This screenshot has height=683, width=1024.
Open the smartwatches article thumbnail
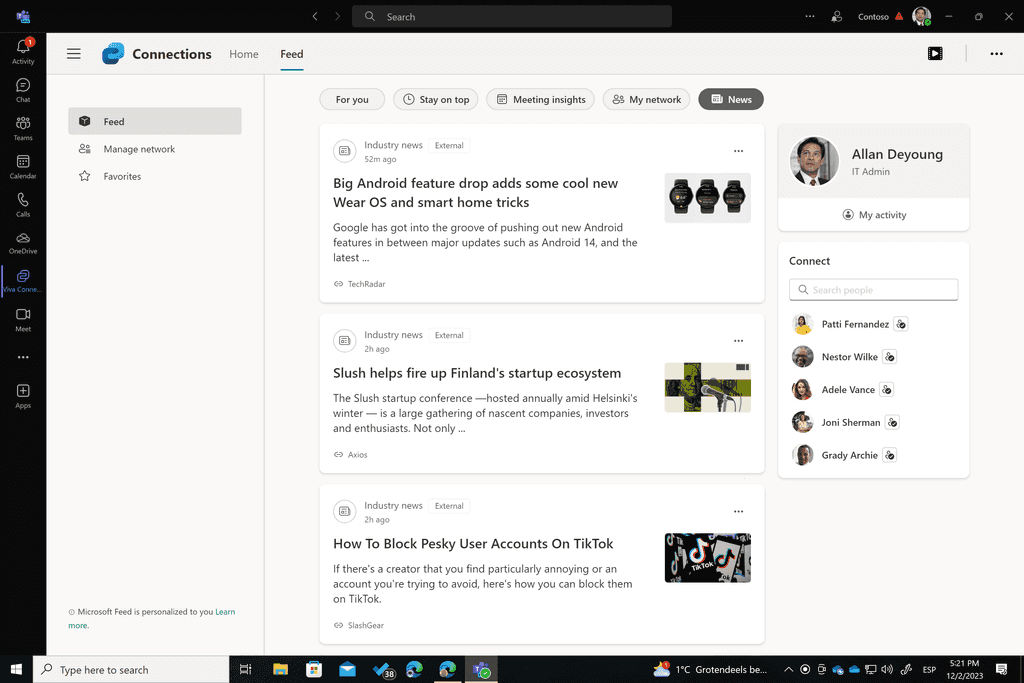(x=708, y=198)
